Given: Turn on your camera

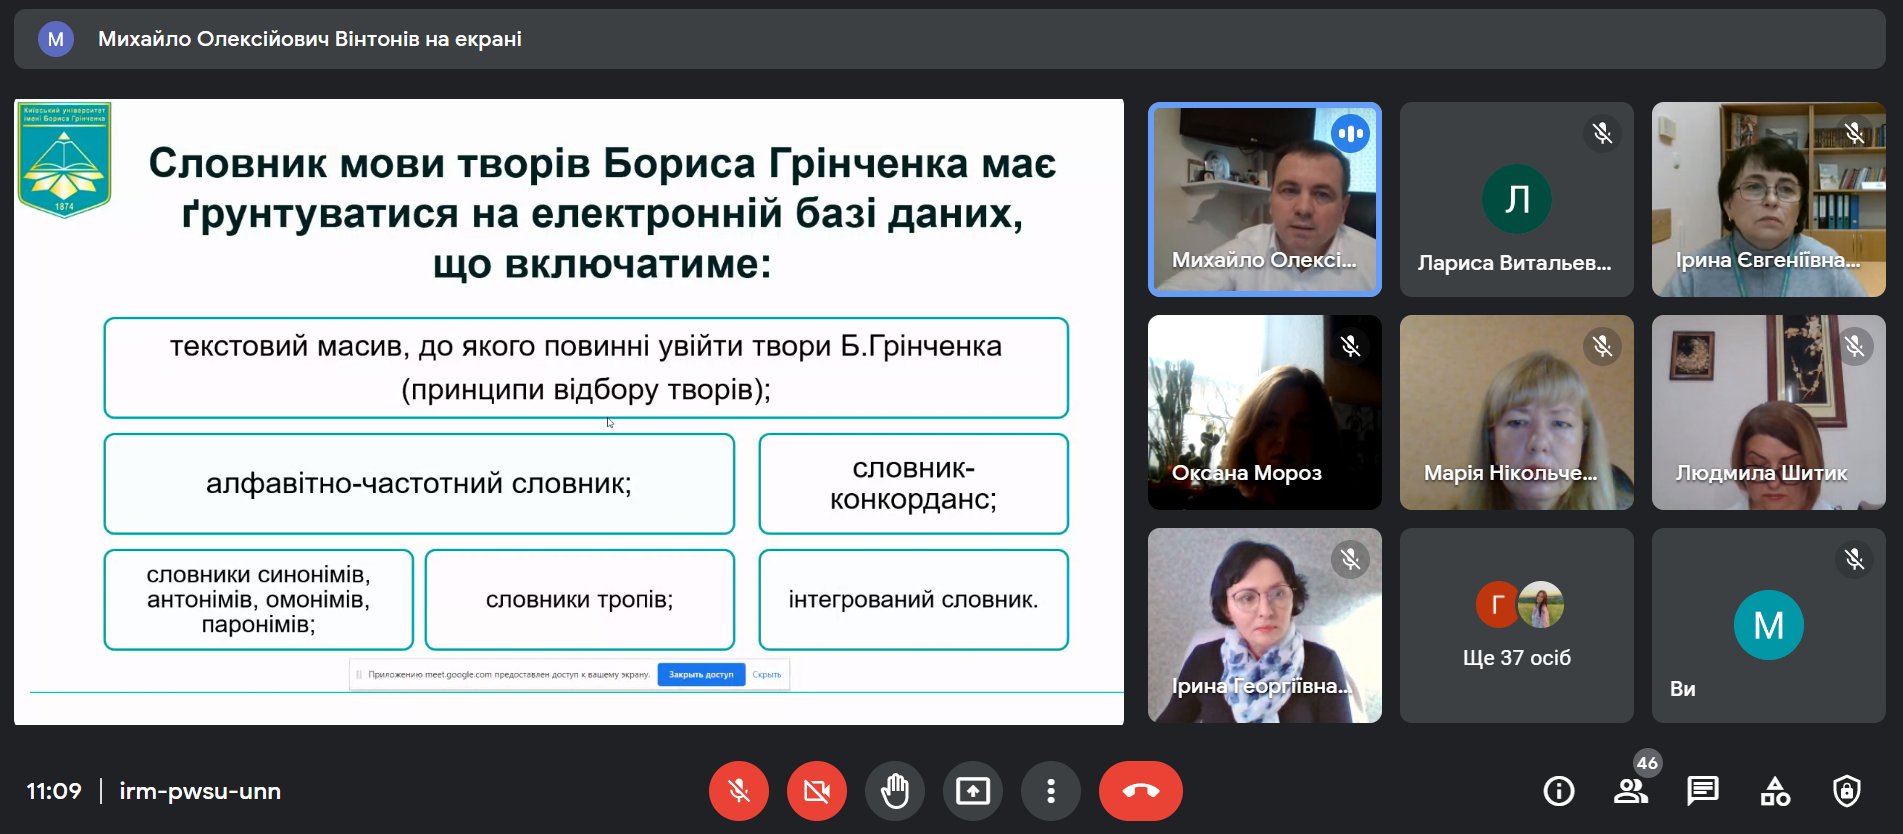Looking at the screenshot, I should (x=817, y=791).
